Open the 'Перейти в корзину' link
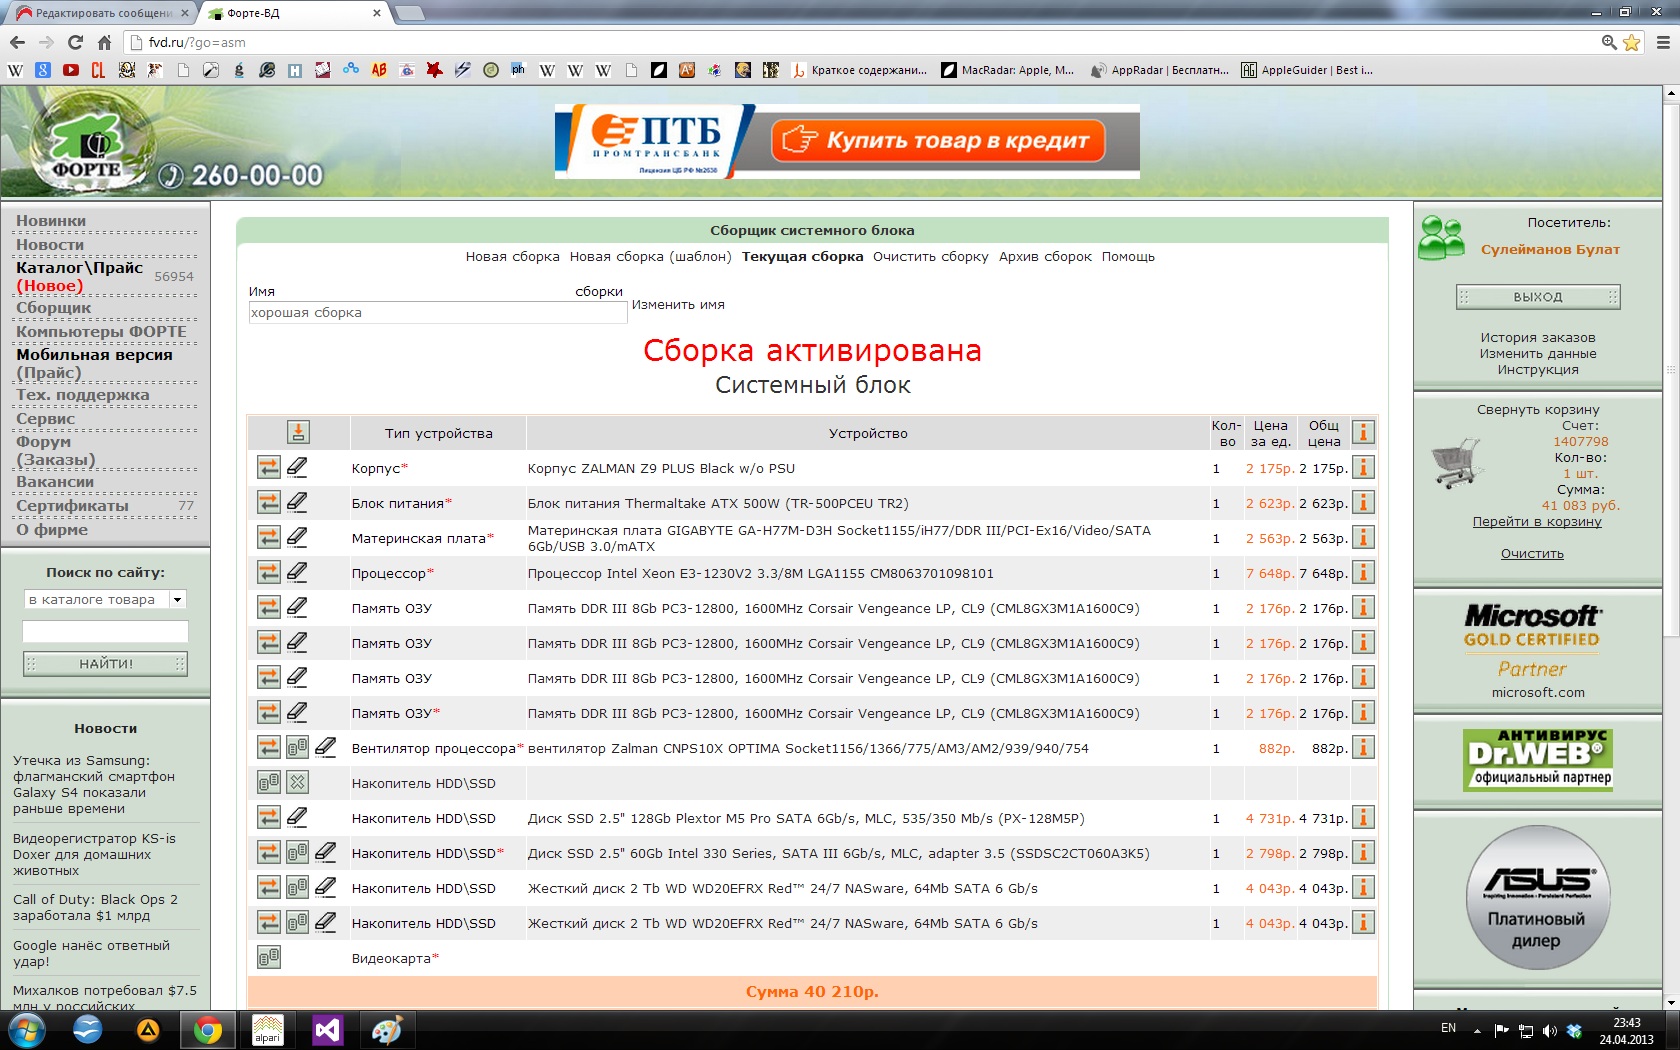This screenshot has width=1680, height=1050. [x=1537, y=522]
